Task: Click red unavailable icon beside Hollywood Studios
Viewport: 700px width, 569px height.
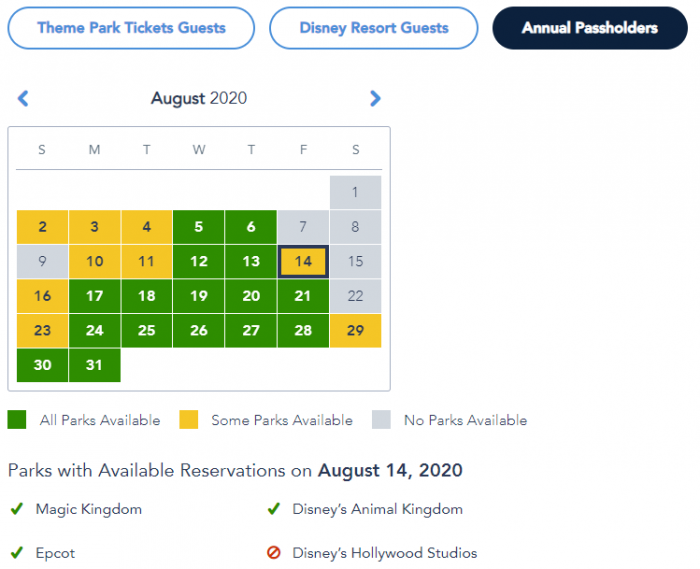Action: 273,553
